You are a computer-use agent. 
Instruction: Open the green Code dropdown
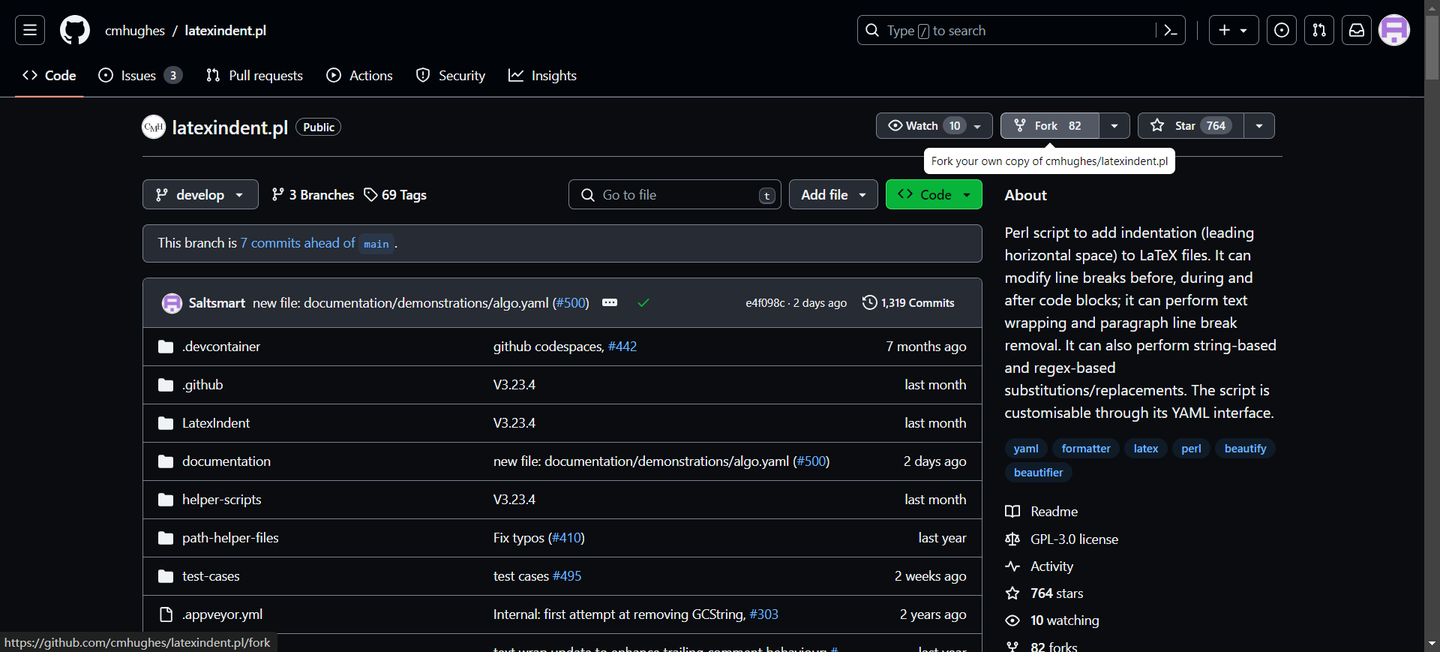pos(933,194)
